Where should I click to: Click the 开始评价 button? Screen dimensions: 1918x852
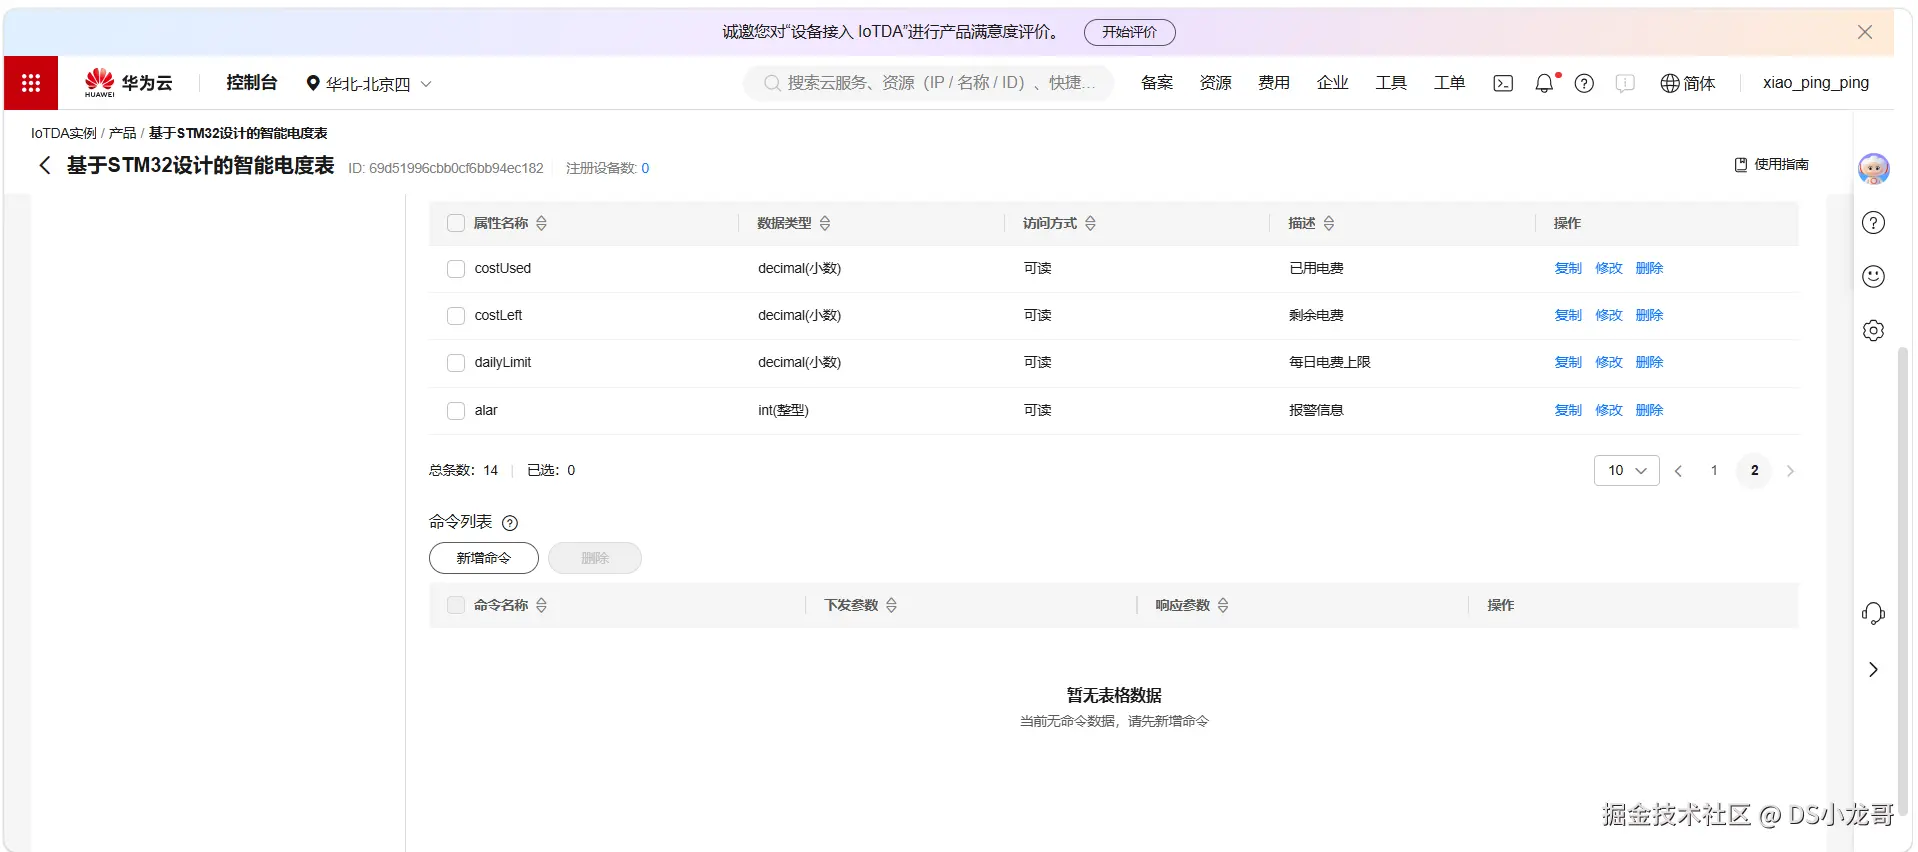click(1129, 32)
